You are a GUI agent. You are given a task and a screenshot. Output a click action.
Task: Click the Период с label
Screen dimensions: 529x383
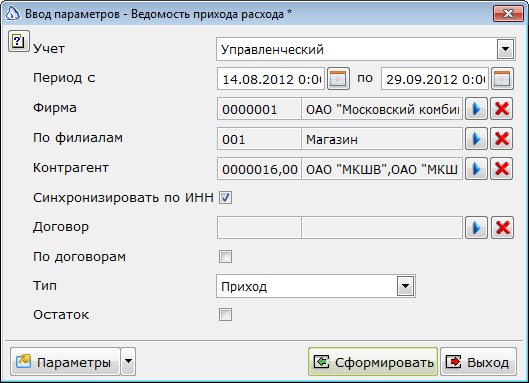pyautogui.click(x=64, y=78)
